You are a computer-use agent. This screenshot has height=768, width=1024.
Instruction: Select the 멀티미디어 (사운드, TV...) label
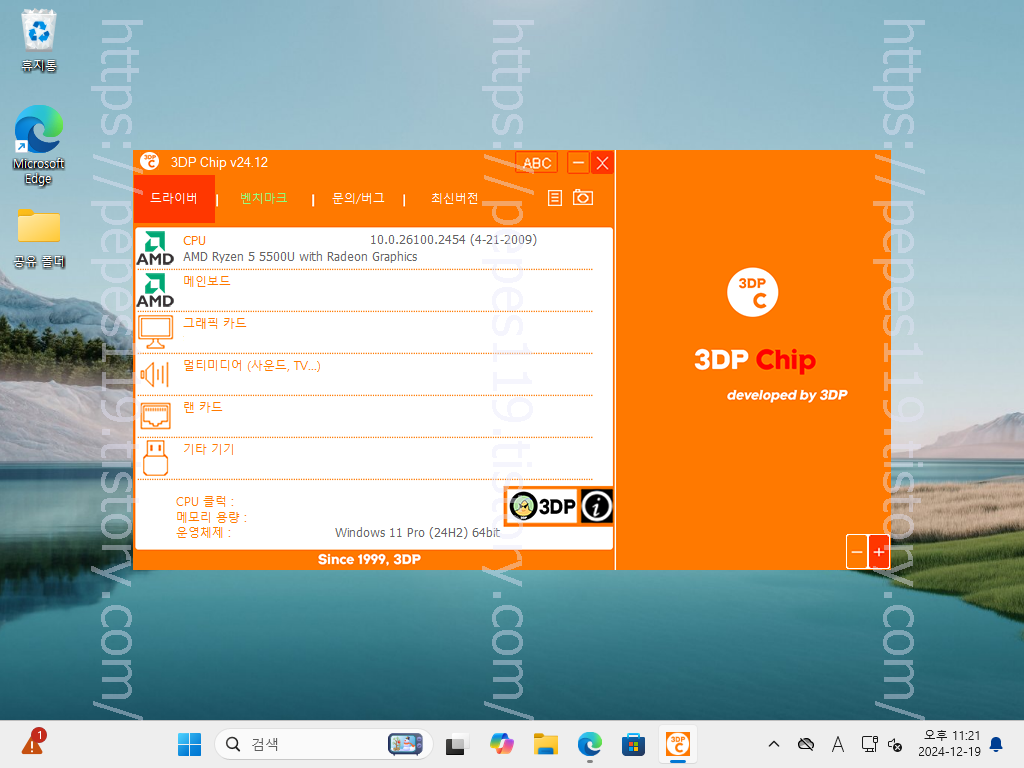(251, 365)
